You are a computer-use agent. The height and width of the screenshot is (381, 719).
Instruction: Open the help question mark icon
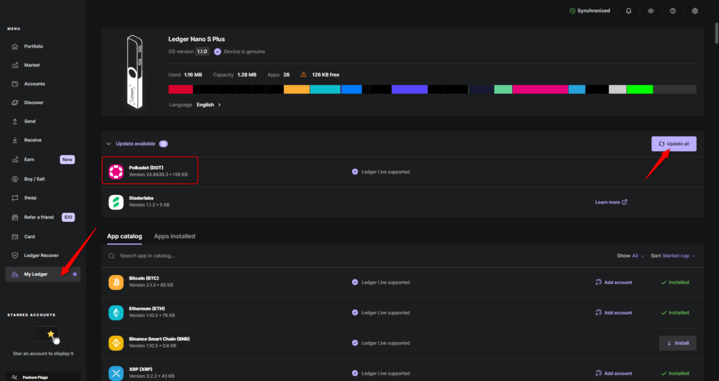click(x=673, y=11)
